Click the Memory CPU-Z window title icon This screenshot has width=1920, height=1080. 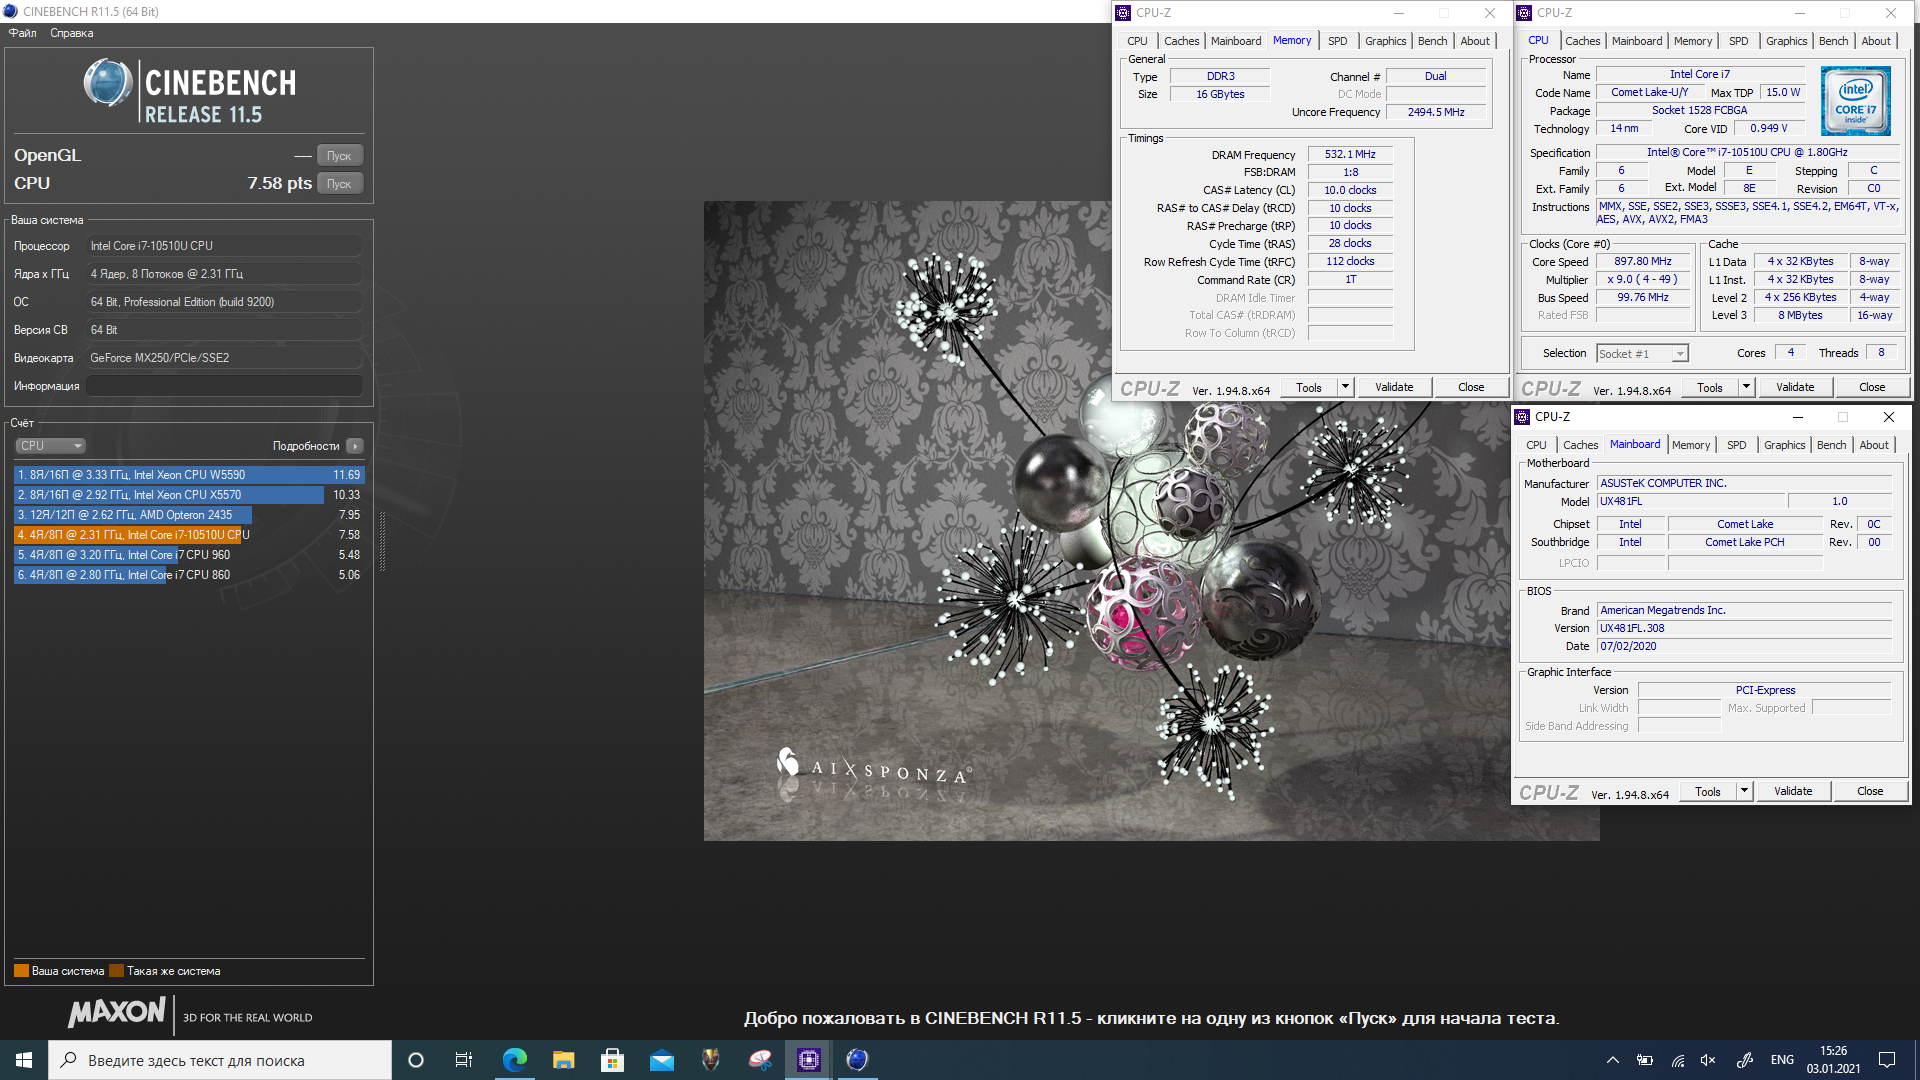click(x=1123, y=13)
